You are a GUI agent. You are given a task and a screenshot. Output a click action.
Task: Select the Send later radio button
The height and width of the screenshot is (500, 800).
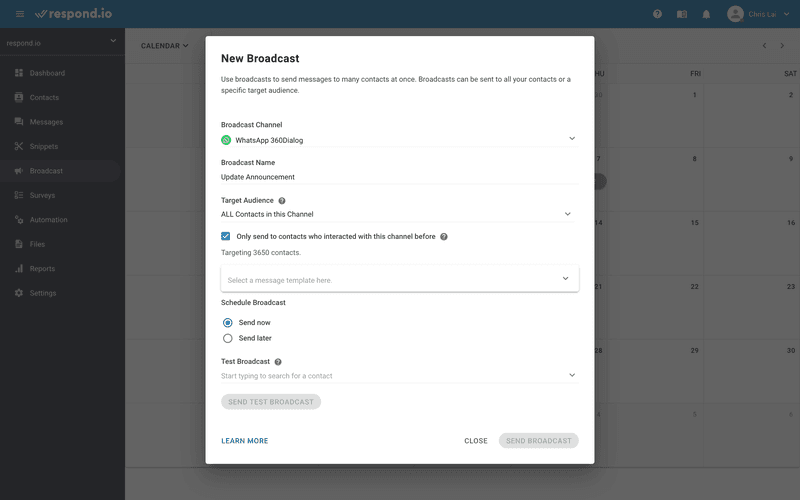click(228, 338)
